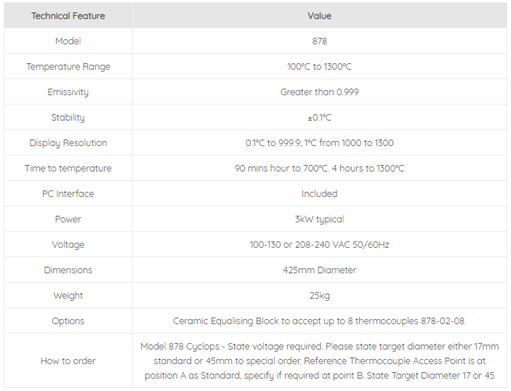
Task: Select the How to order label
Action: pyautogui.click(x=68, y=361)
